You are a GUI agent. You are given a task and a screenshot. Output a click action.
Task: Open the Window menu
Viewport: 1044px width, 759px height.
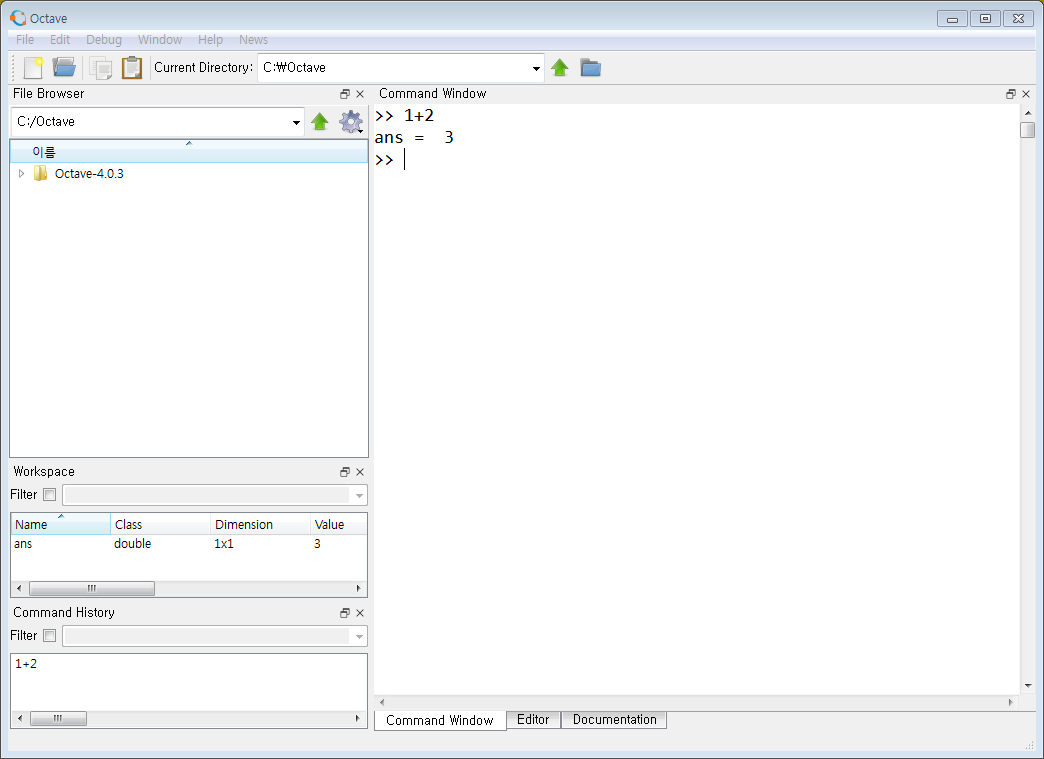coord(160,40)
